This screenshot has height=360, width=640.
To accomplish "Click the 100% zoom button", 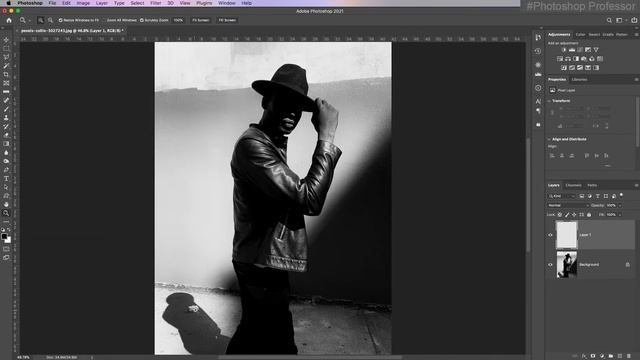I will 178,20.
